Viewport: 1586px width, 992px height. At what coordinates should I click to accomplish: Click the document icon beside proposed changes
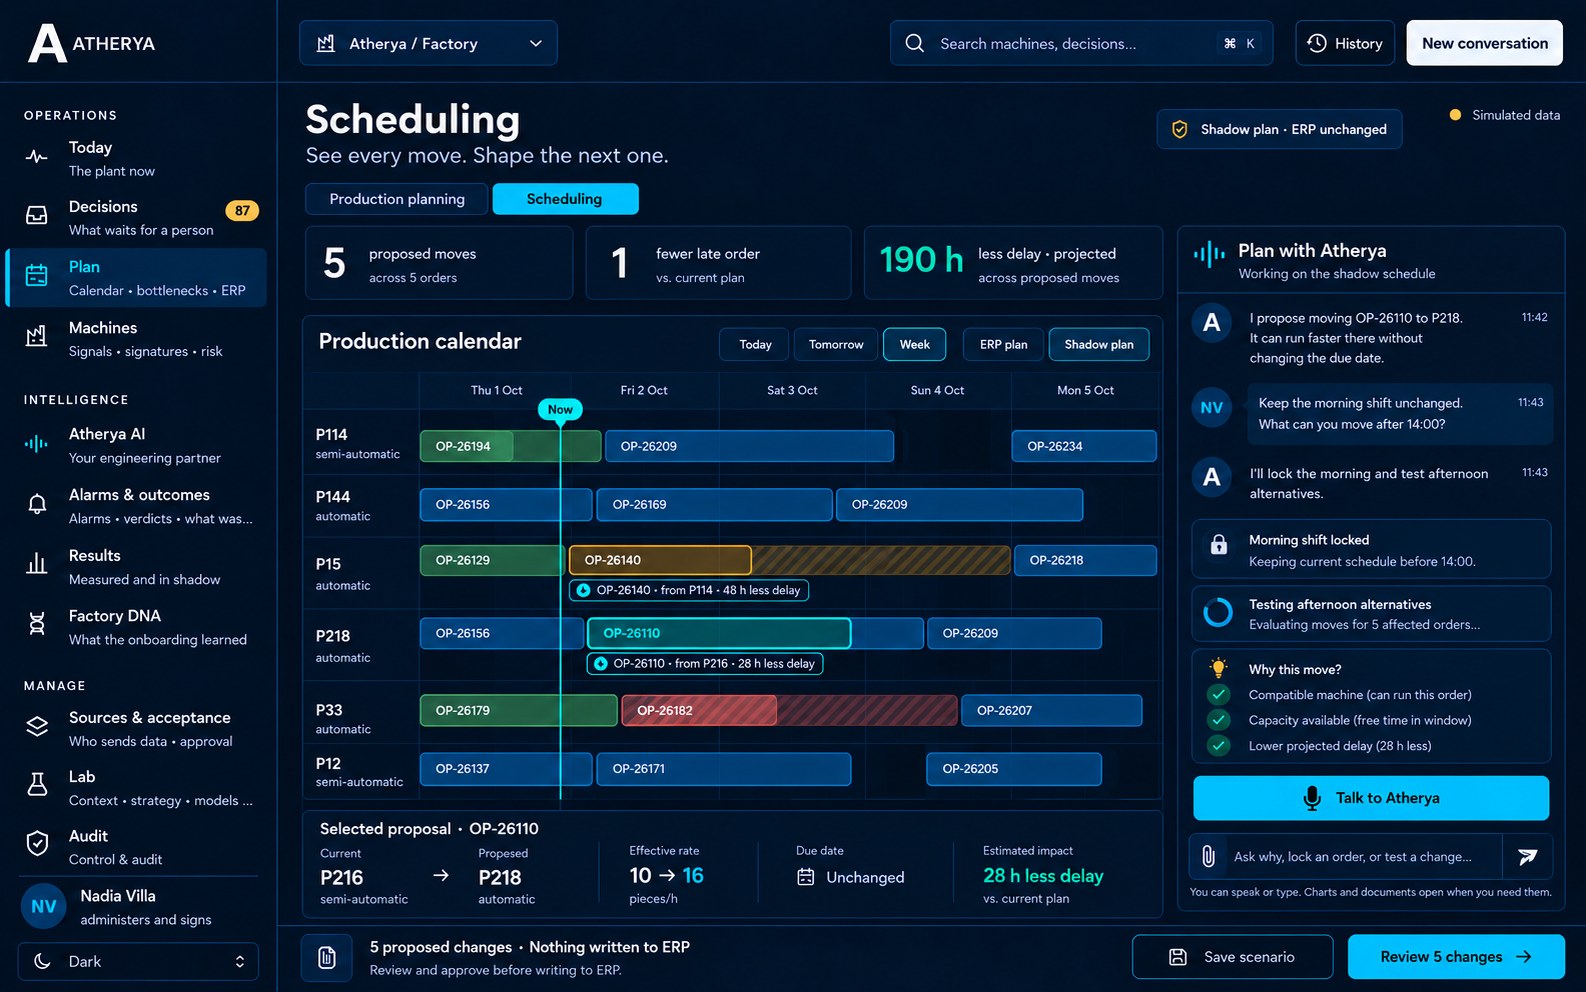[327, 958]
